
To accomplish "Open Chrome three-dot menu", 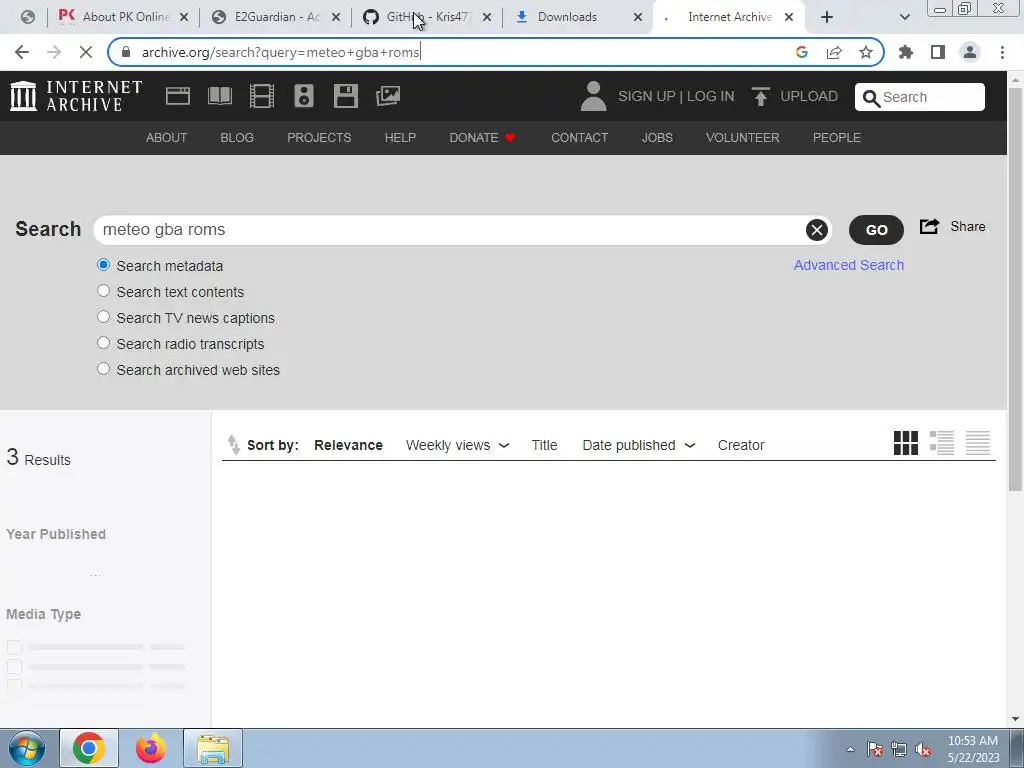I will (x=1002, y=52).
